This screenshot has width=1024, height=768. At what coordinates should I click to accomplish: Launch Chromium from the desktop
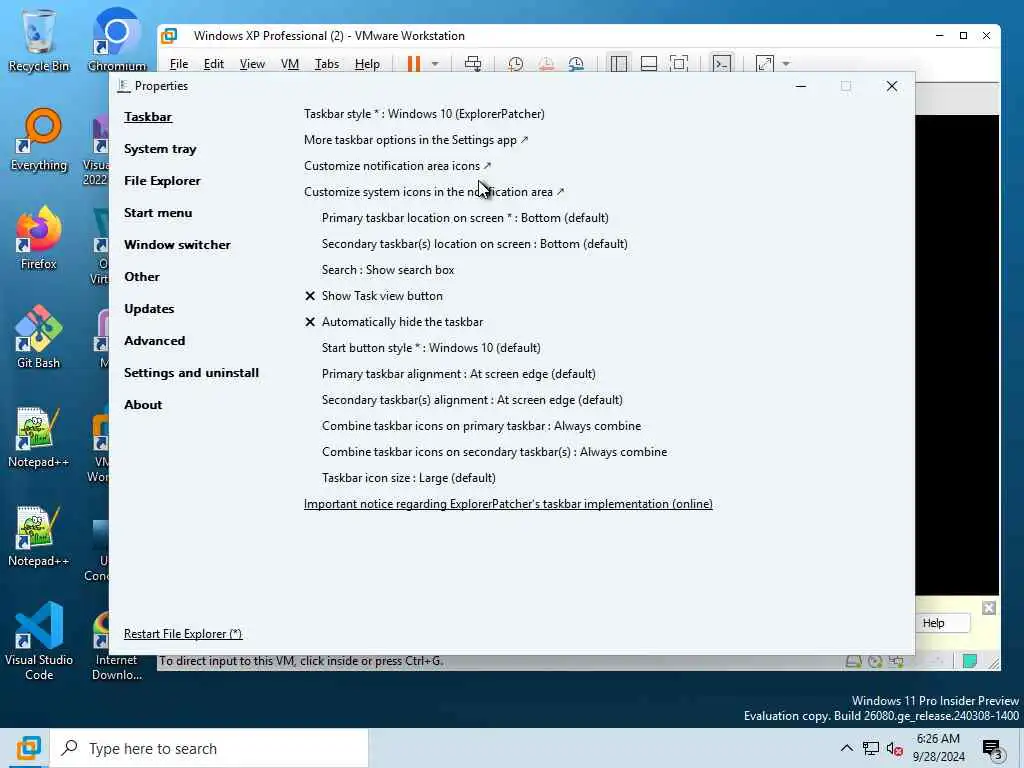click(116, 40)
